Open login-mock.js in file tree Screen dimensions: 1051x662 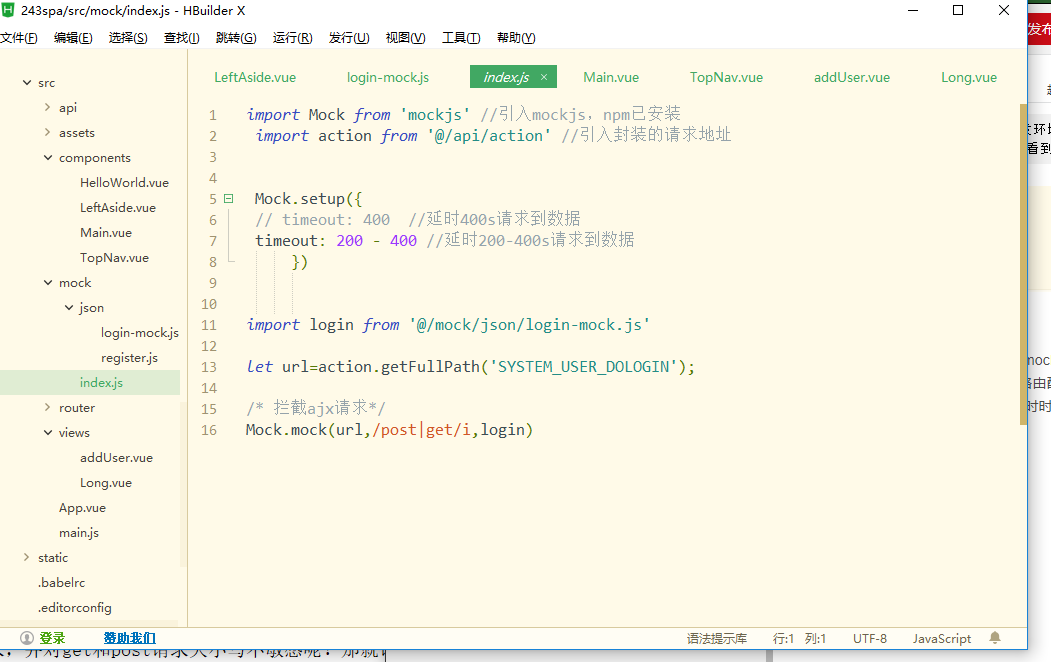click(x=139, y=332)
